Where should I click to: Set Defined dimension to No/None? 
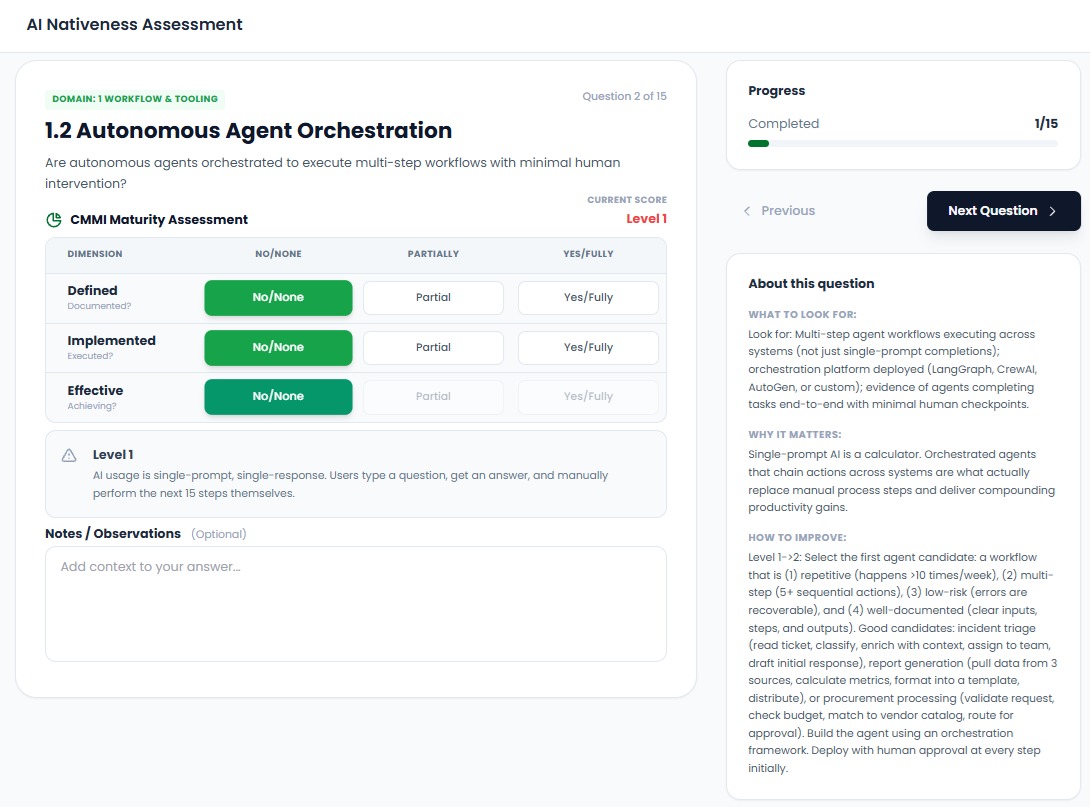(x=278, y=297)
